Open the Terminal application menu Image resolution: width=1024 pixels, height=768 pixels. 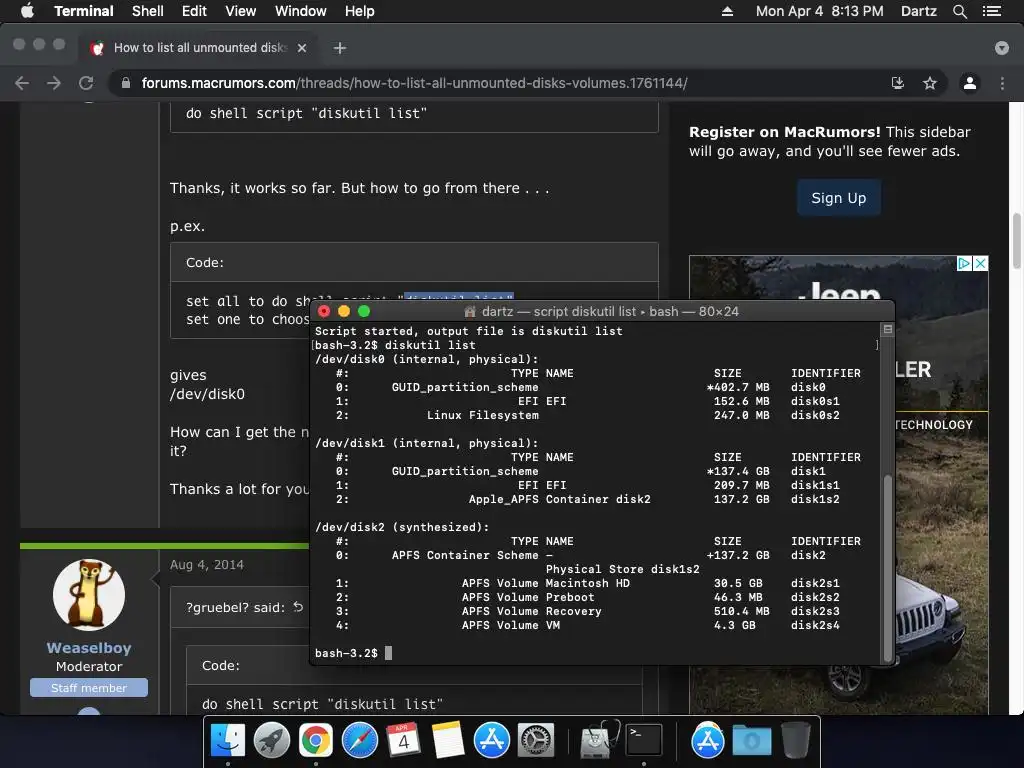pyautogui.click(x=84, y=11)
